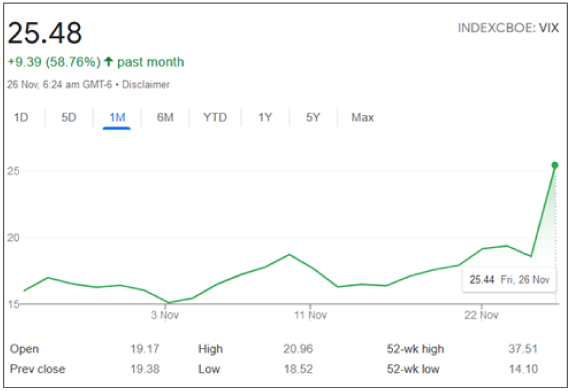Click the 25.48 current price
The width and height of the screenshot is (570, 391).
click(45, 33)
